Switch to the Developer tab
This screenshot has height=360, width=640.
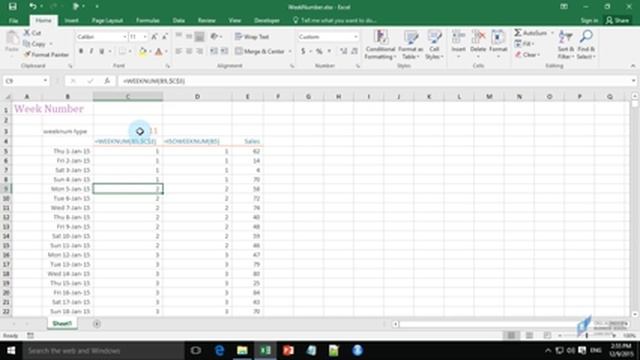click(x=267, y=20)
